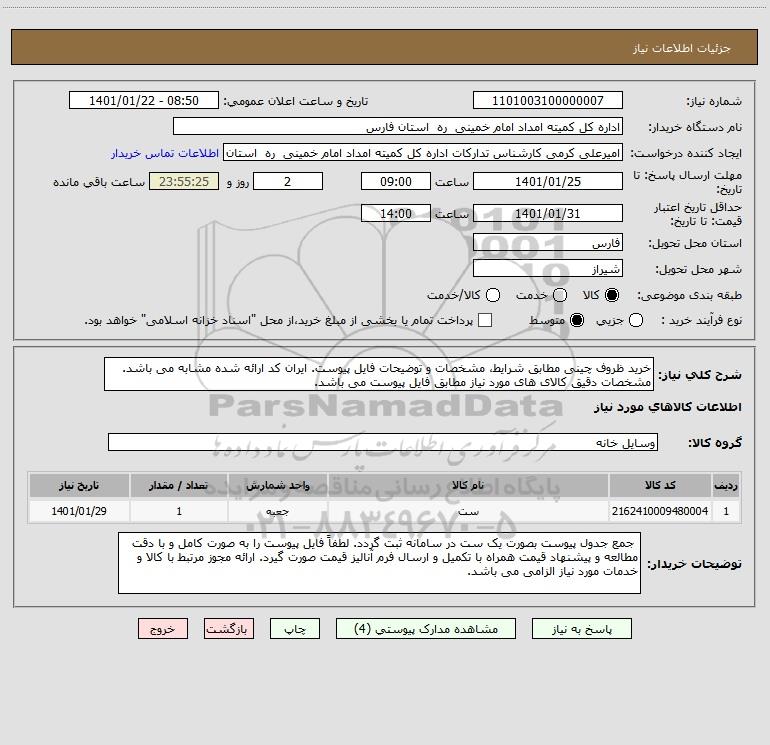Click the بازگشت back button
The width and height of the screenshot is (770, 745).
(x=229, y=629)
